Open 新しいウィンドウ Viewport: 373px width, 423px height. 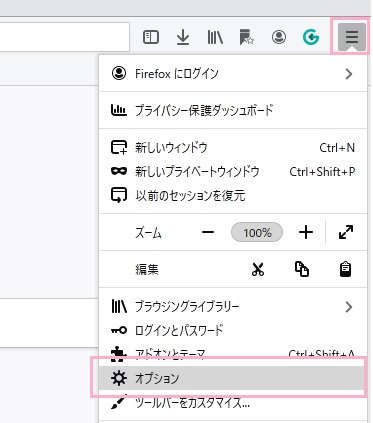coord(233,147)
